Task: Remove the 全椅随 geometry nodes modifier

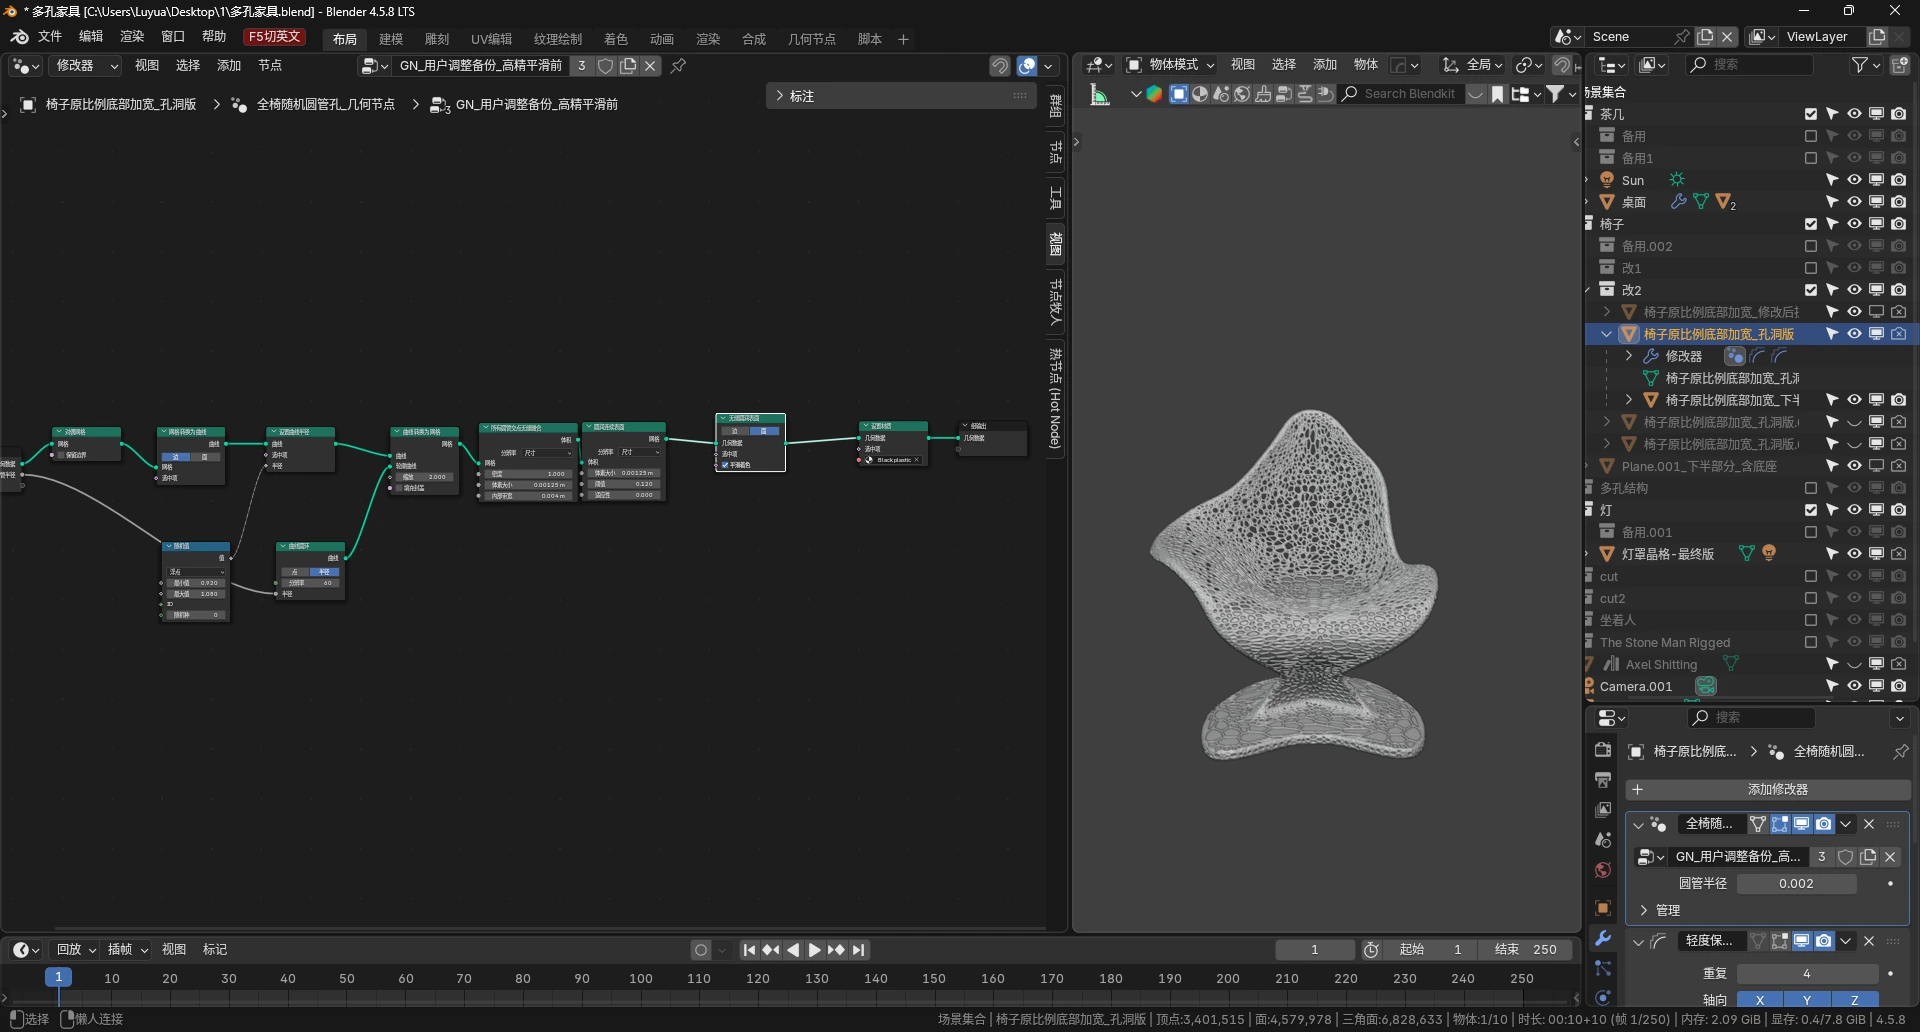Action: pyautogui.click(x=1869, y=824)
